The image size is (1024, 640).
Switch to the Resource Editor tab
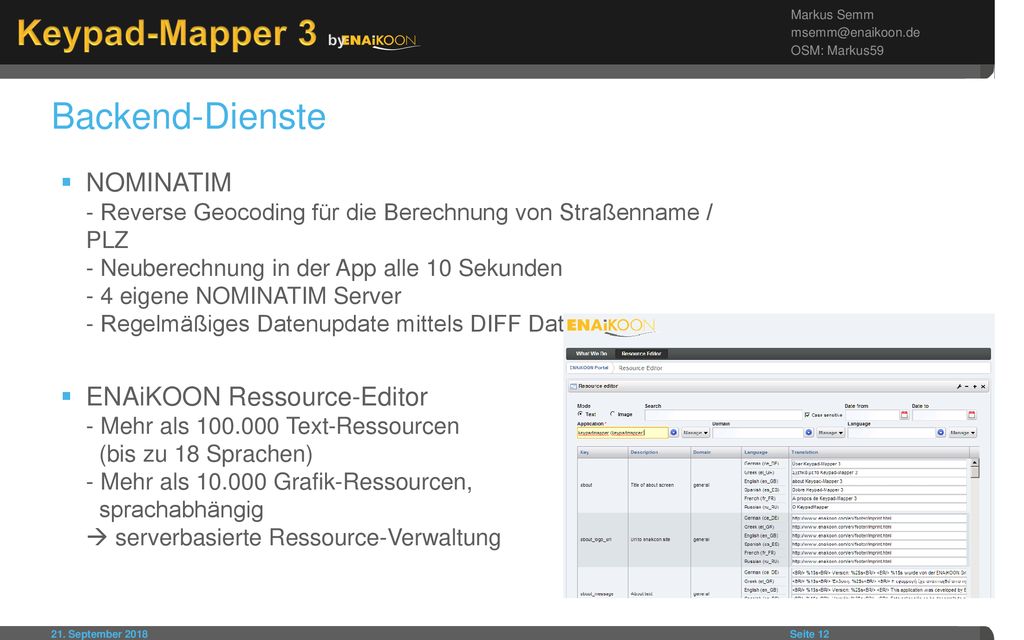[x=641, y=354]
